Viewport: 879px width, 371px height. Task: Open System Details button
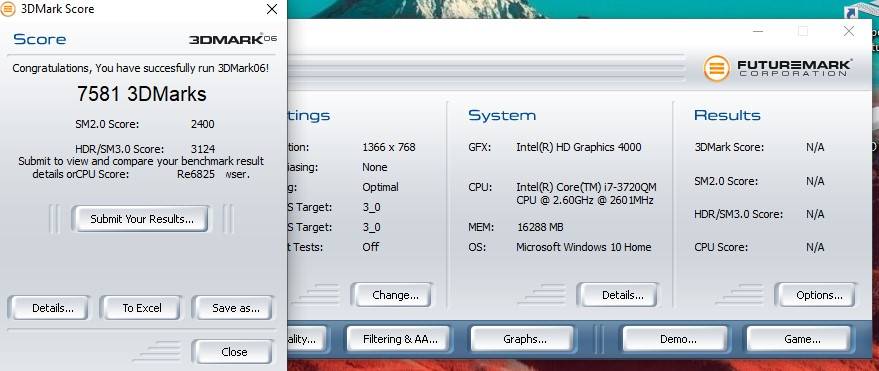622,295
